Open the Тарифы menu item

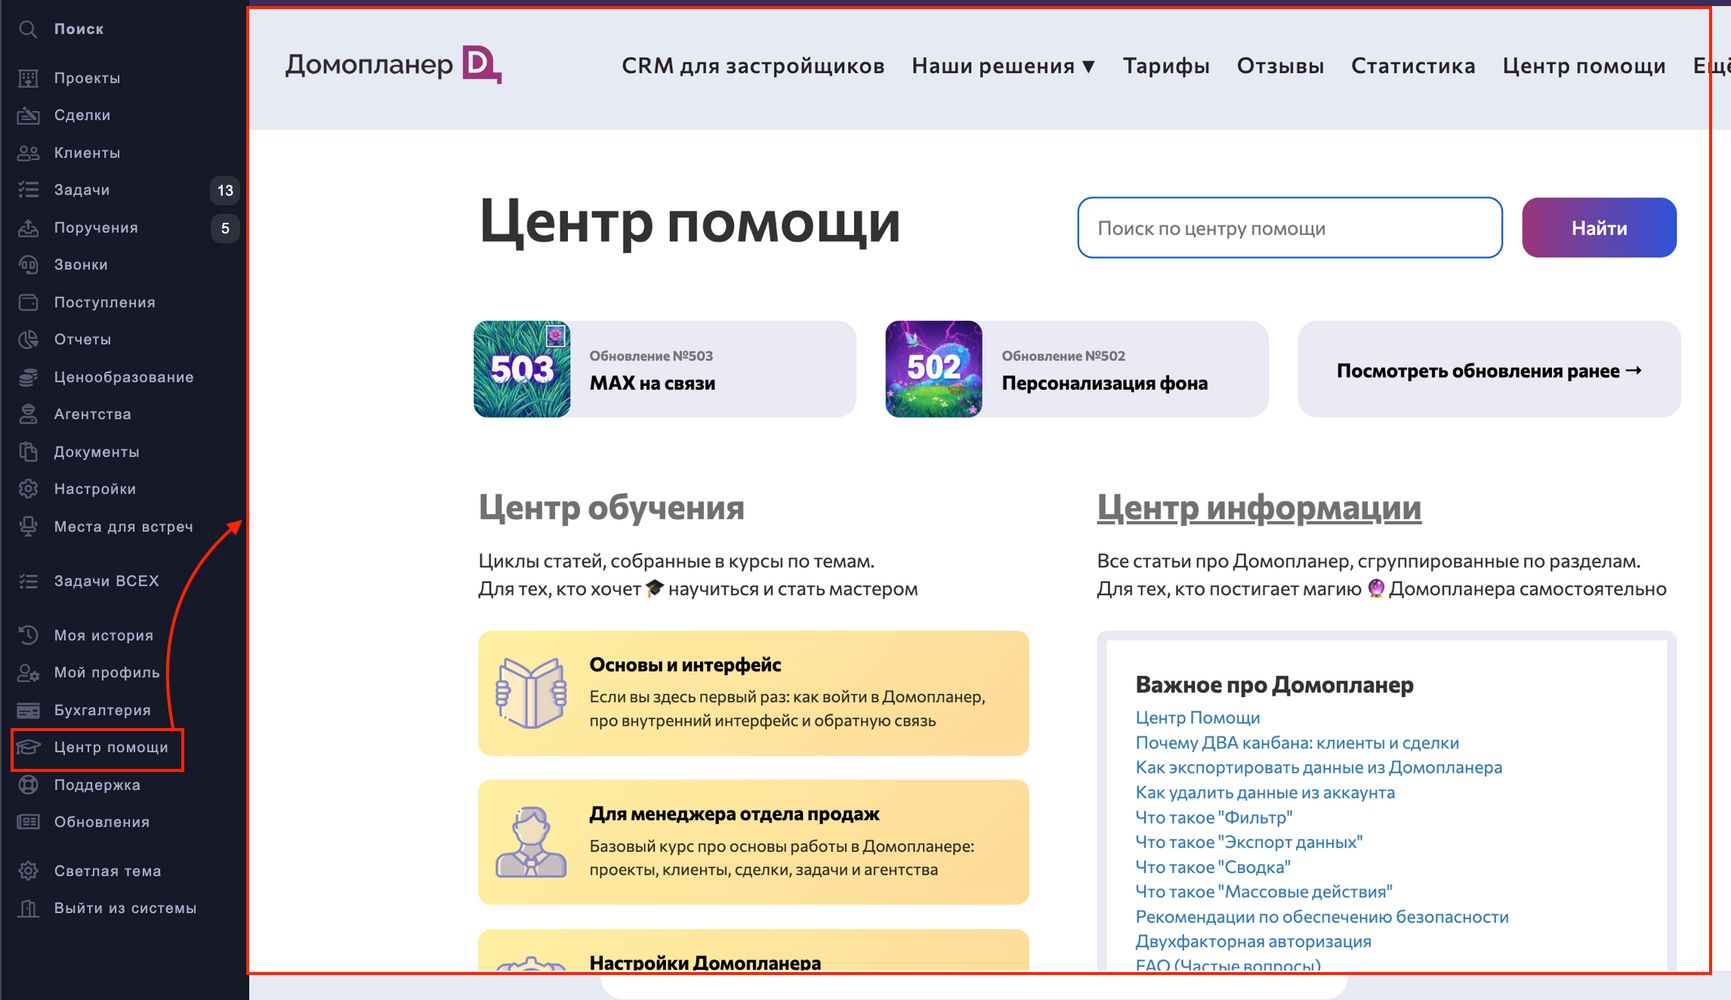pos(1166,66)
